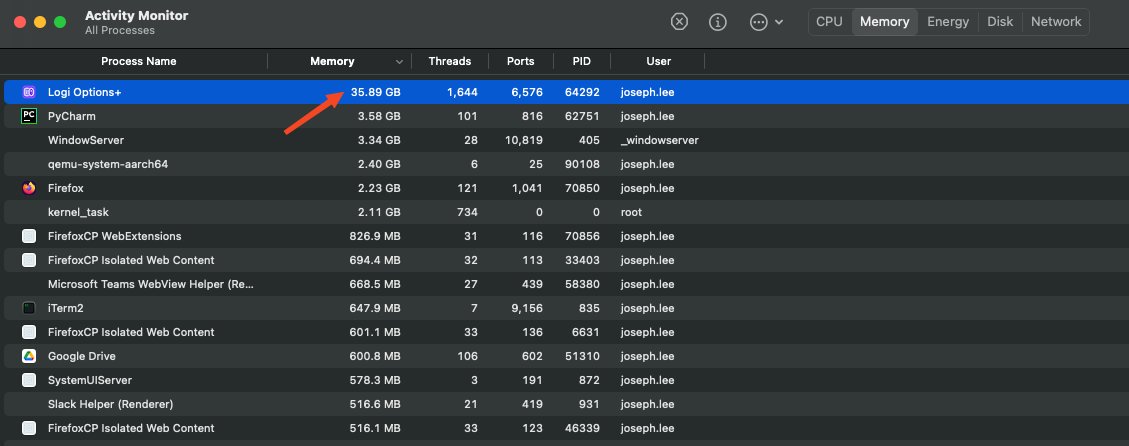Click the Google Drive app icon
The height and width of the screenshot is (446, 1129).
point(29,356)
